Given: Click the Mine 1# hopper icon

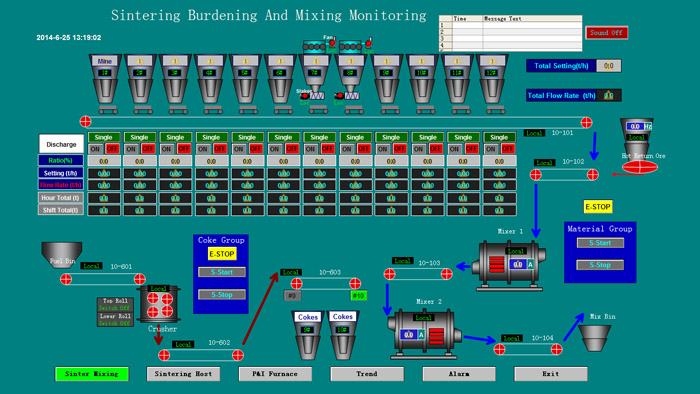Looking at the screenshot, I should 105,83.
